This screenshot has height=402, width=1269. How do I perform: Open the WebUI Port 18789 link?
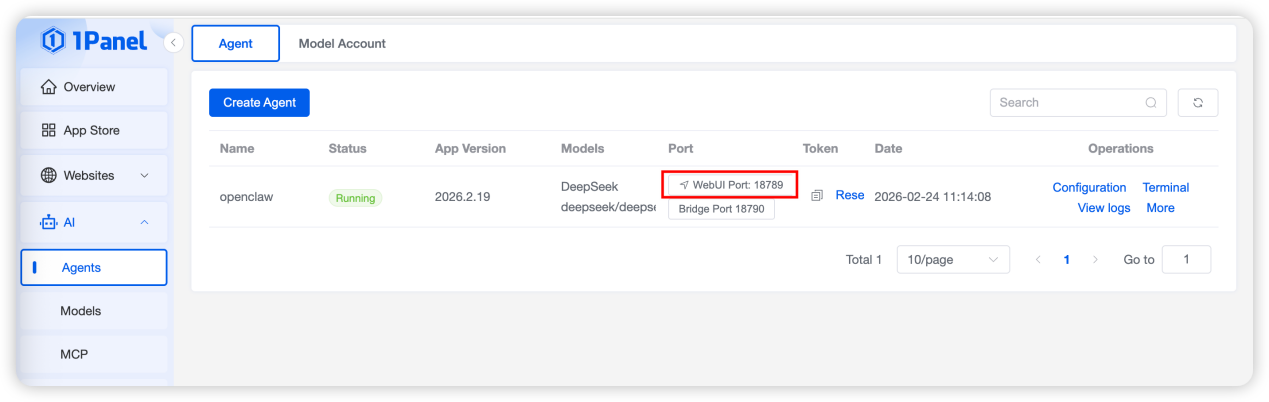[x=730, y=185]
